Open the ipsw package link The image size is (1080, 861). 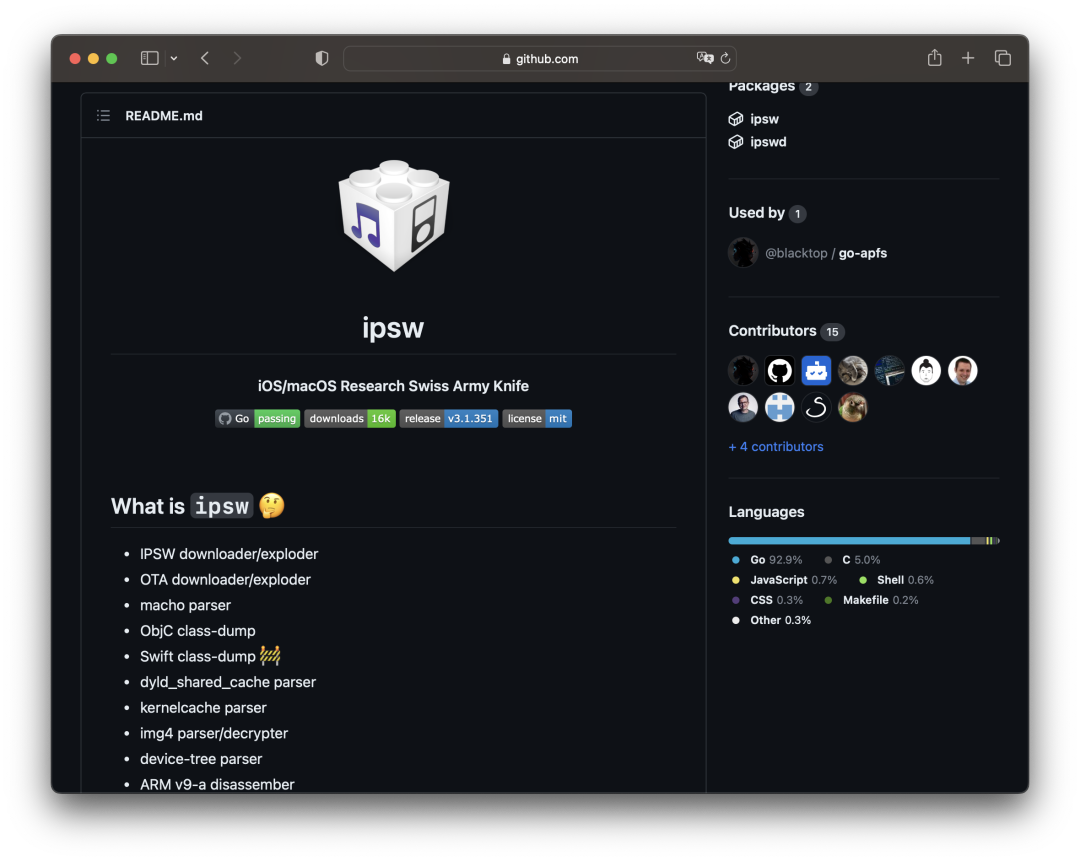[x=764, y=119]
